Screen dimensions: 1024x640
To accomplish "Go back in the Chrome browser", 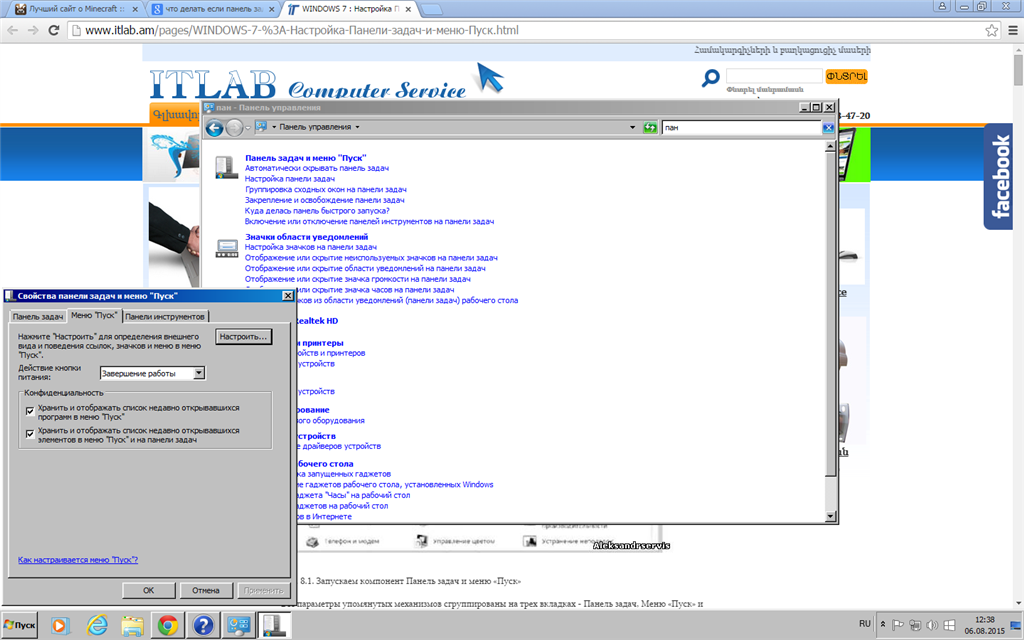I will 12,31.
